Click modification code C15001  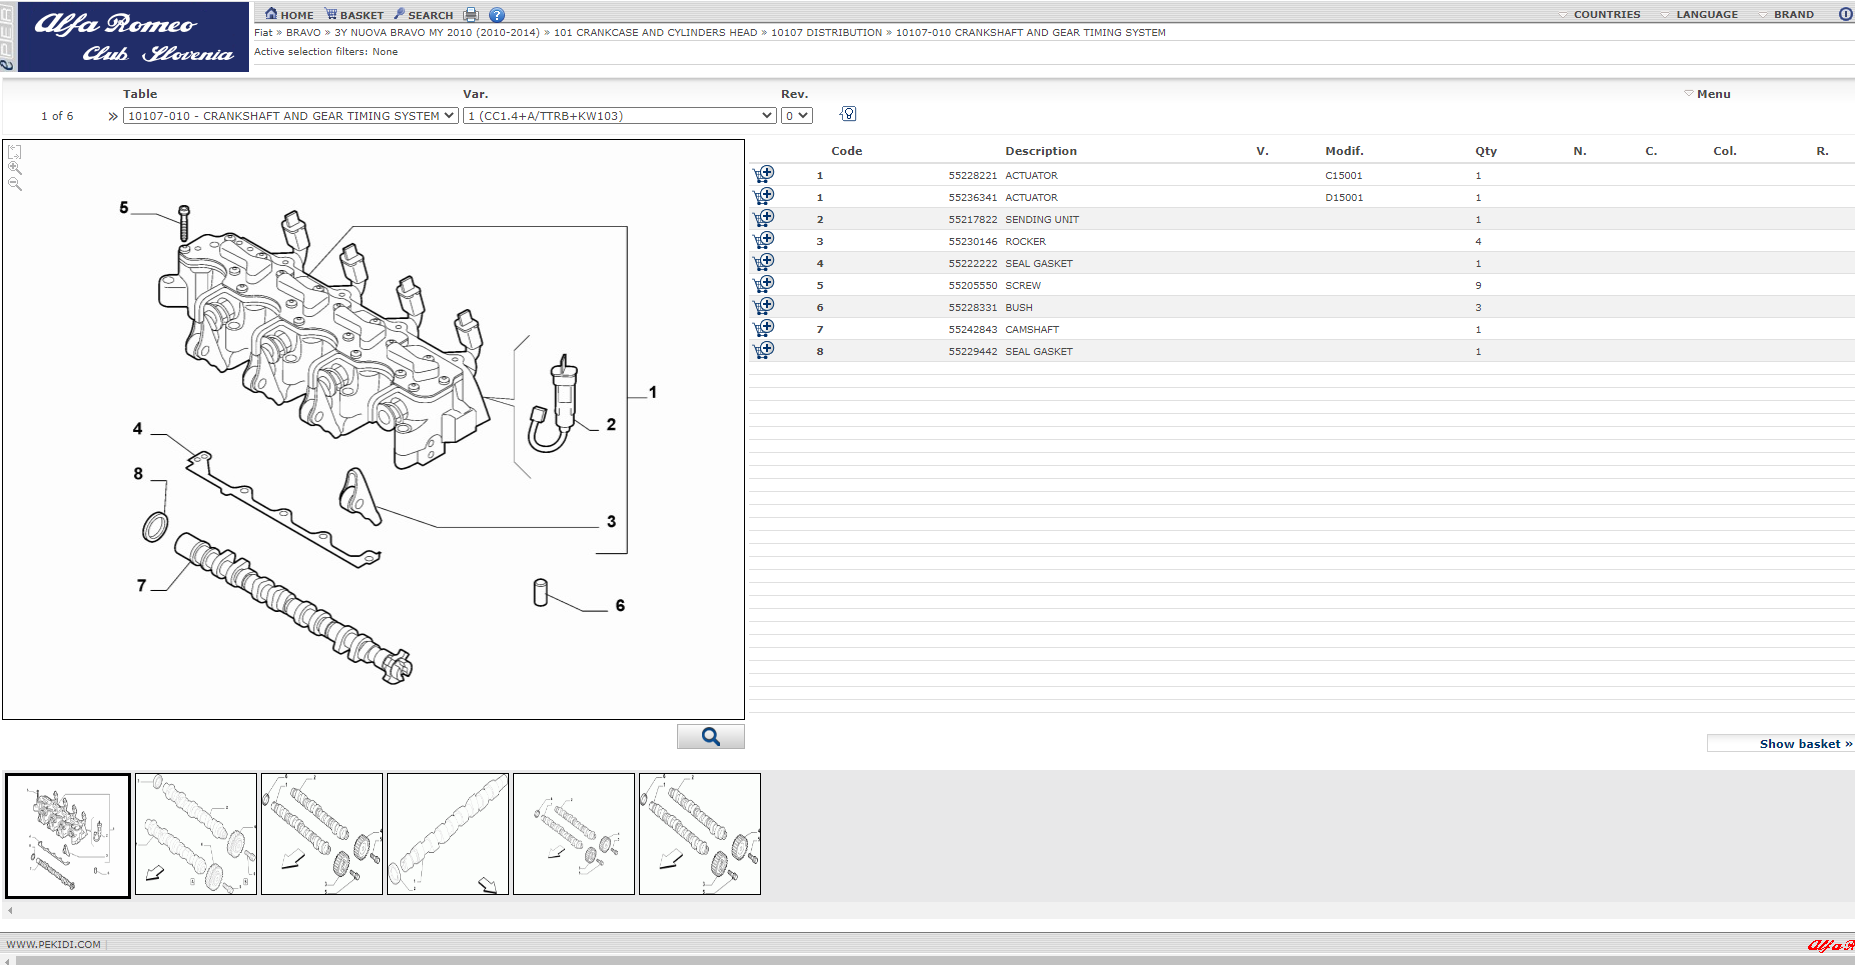tap(1344, 176)
